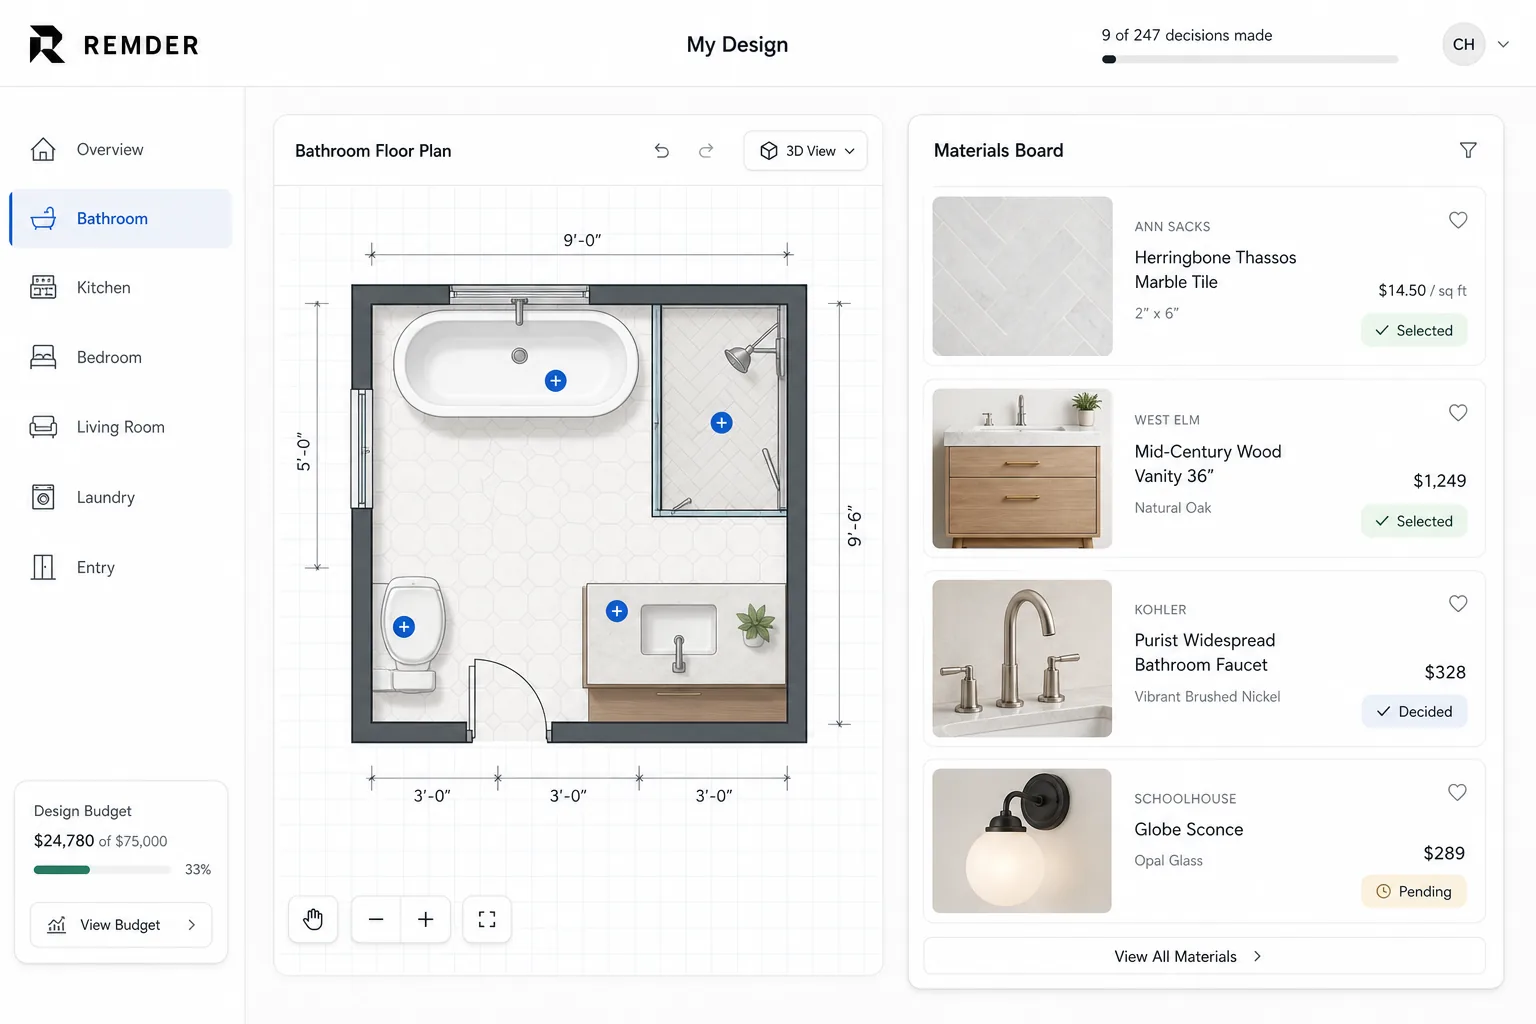1536x1024 pixels.
Task: Click the Living Room sofa icon
Action: pos(43,427)
